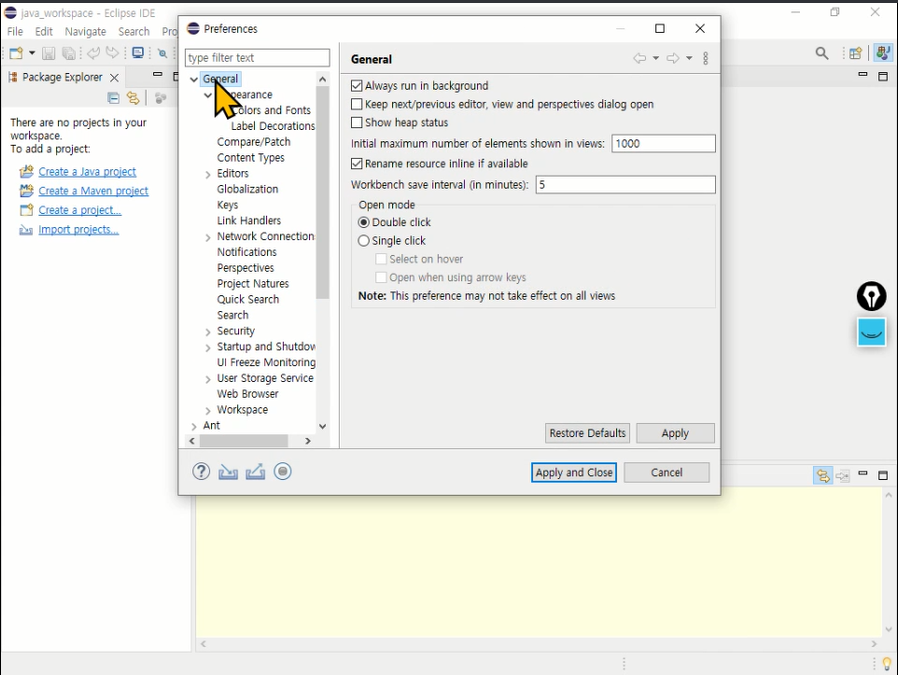This screenshot has height=675, width=898.
Task: Open the File menu
Action: [15, 31]
